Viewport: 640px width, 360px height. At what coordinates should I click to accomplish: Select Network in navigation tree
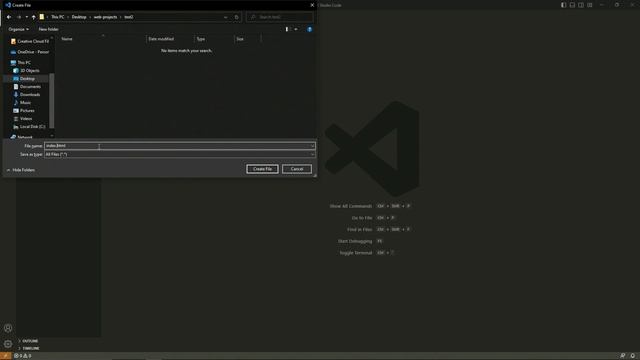coord(21,137)
